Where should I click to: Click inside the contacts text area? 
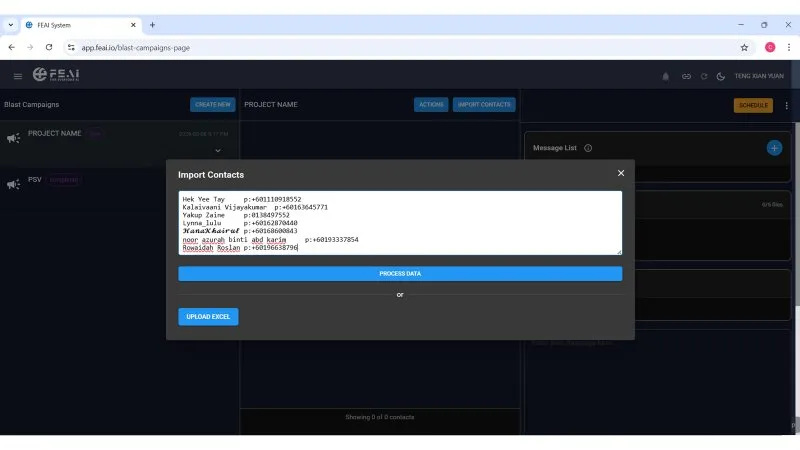400,223
